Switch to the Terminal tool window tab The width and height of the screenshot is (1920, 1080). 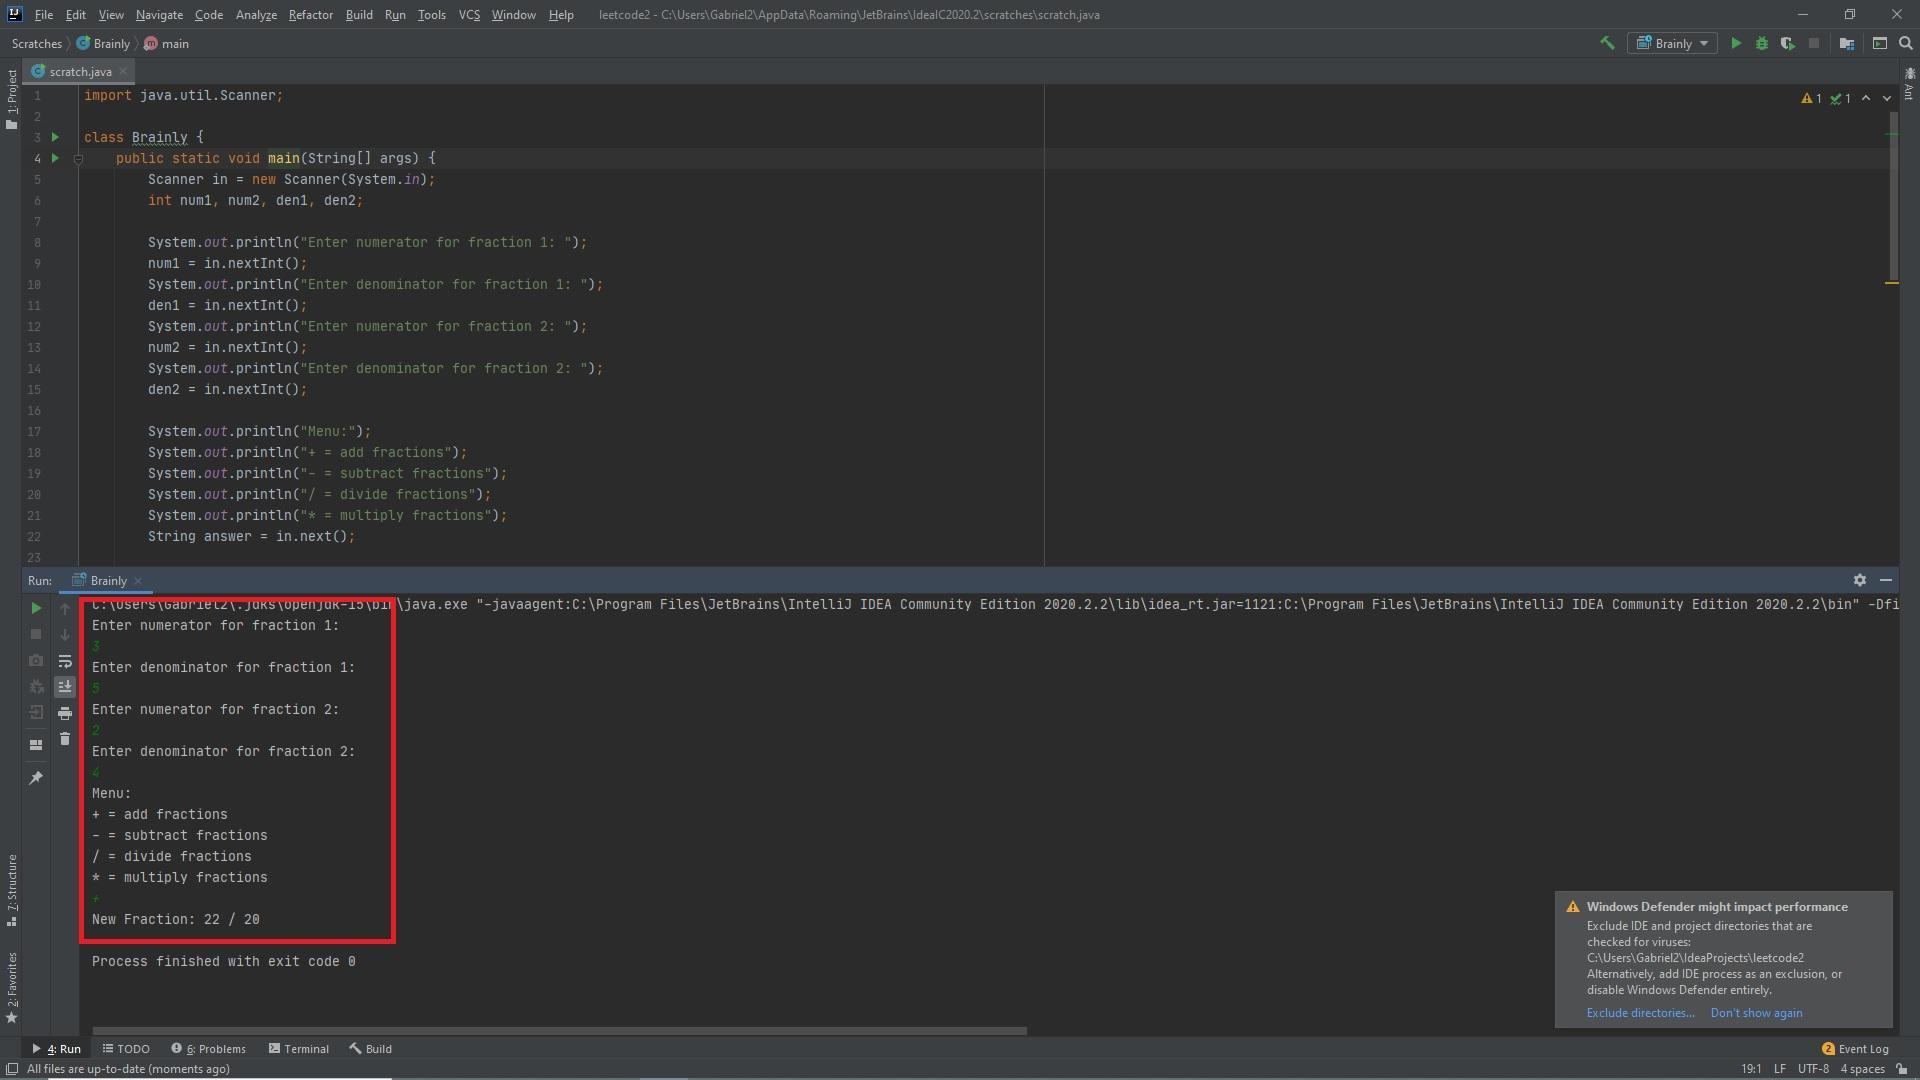pos(298,1049)
